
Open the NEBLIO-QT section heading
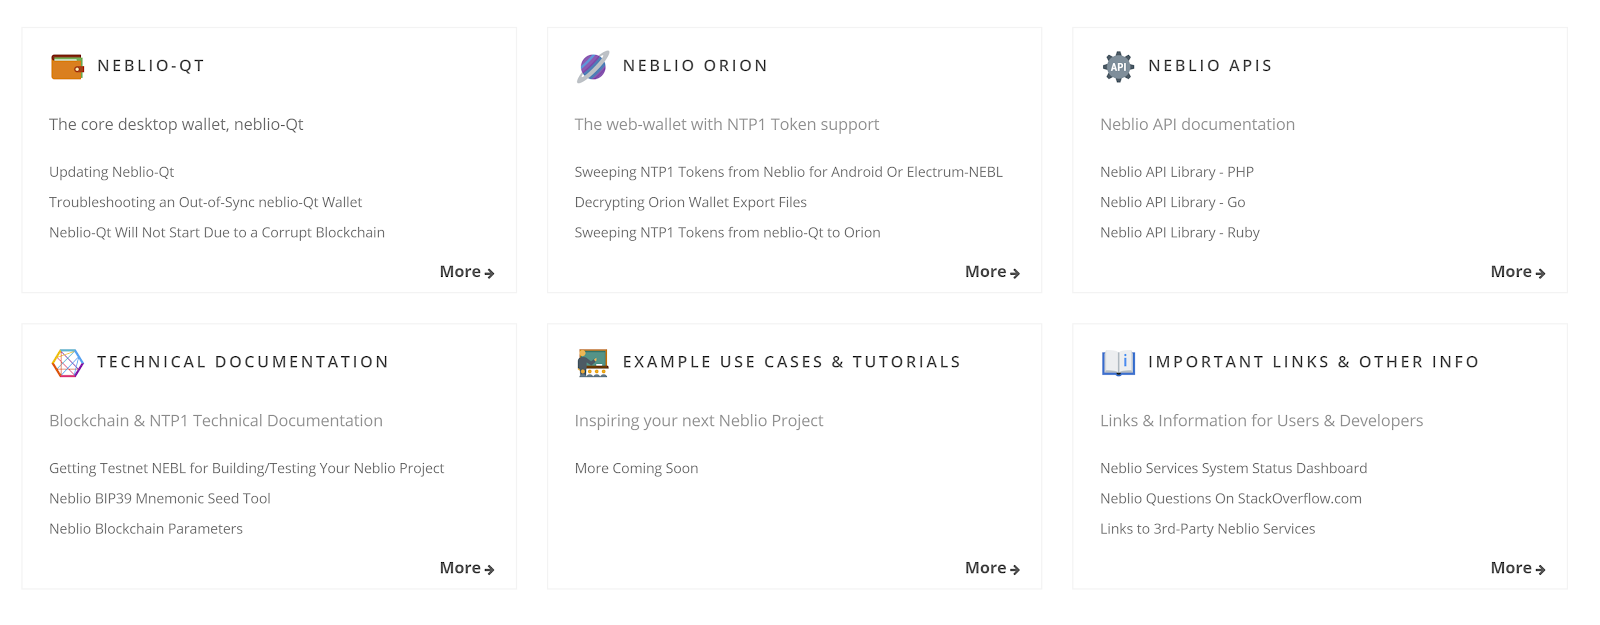(x=151, y=66)
